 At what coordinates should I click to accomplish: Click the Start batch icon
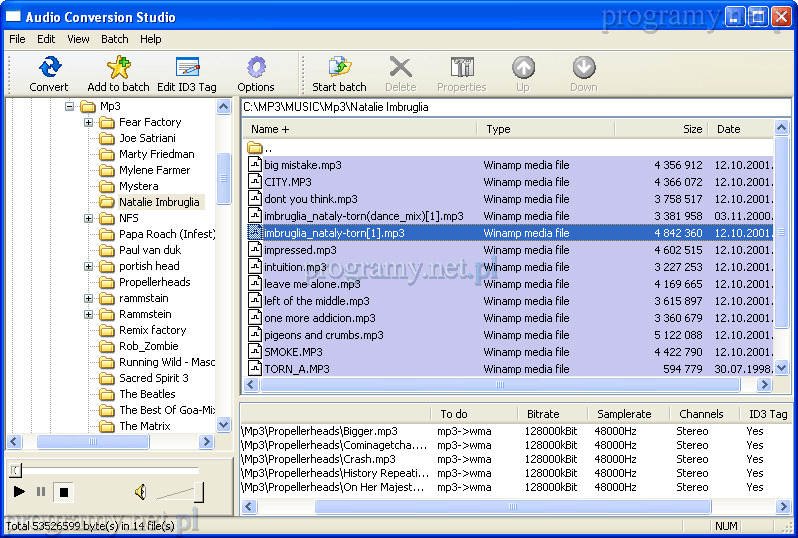click(x=339, y=68)
